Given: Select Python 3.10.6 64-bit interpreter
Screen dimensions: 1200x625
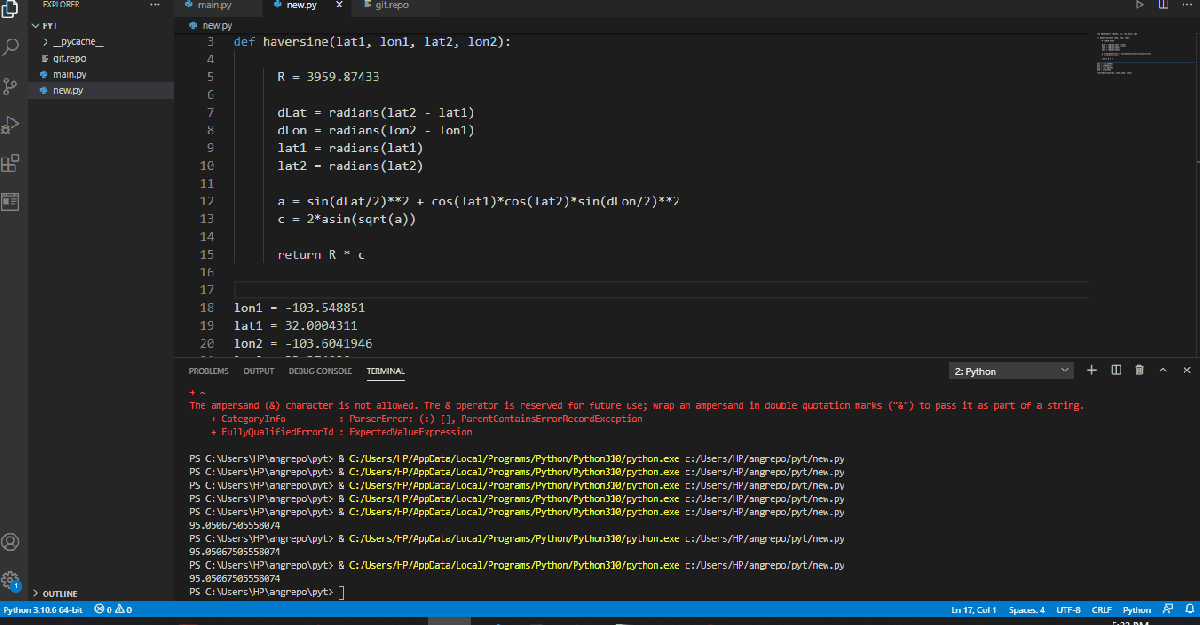Looking at the screenshot, I should pos(44,609).
